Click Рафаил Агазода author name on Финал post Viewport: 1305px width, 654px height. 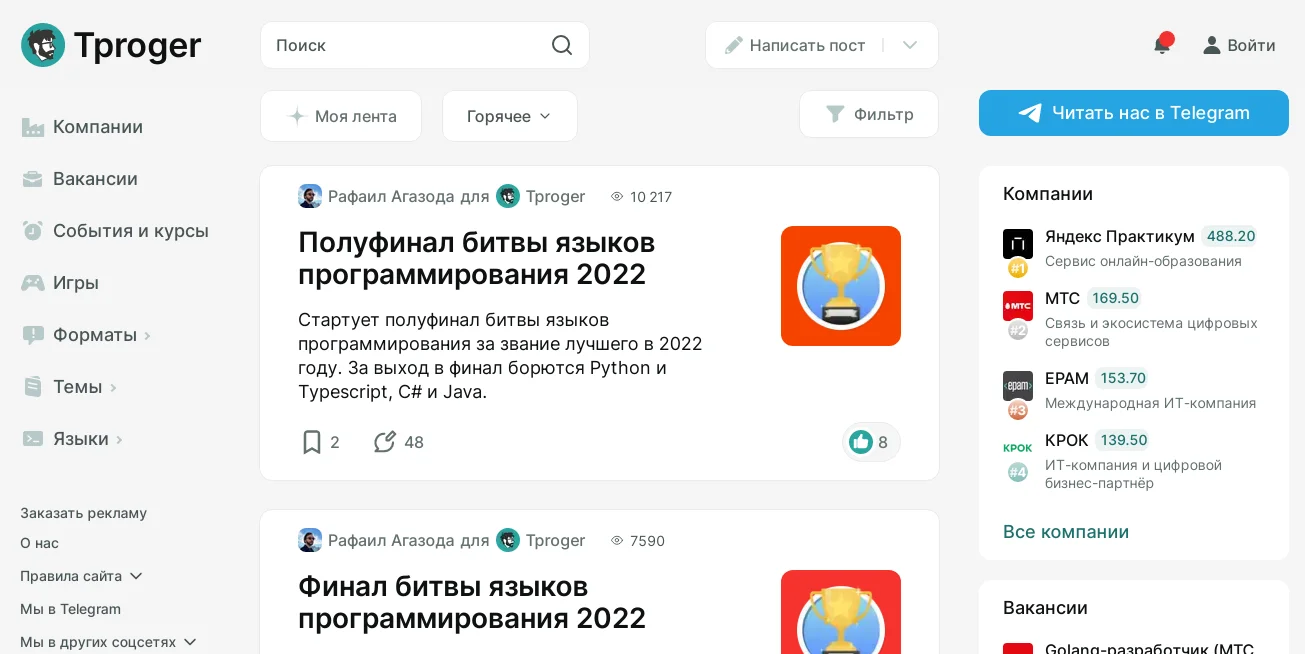[x=391, y=541]
